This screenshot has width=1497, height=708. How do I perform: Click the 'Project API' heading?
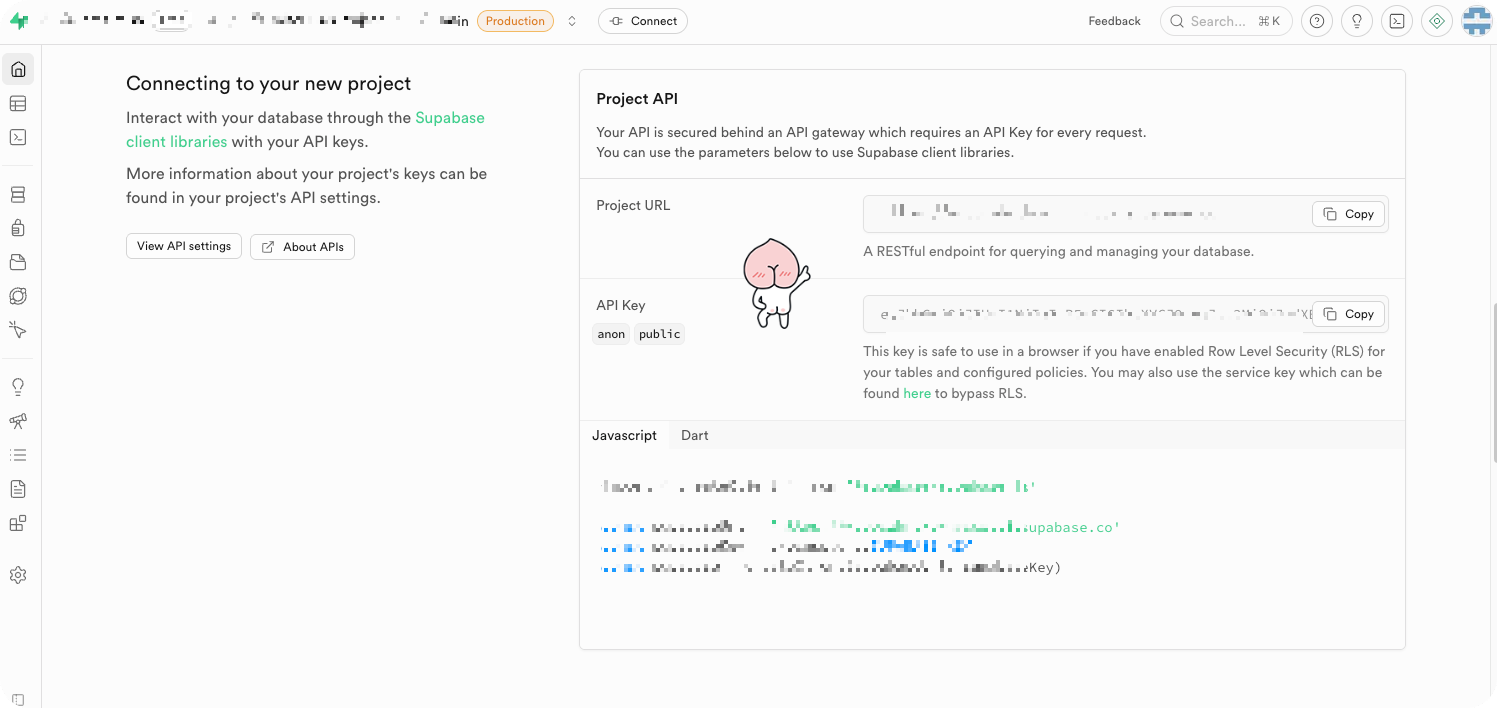[x=637, y=99]
